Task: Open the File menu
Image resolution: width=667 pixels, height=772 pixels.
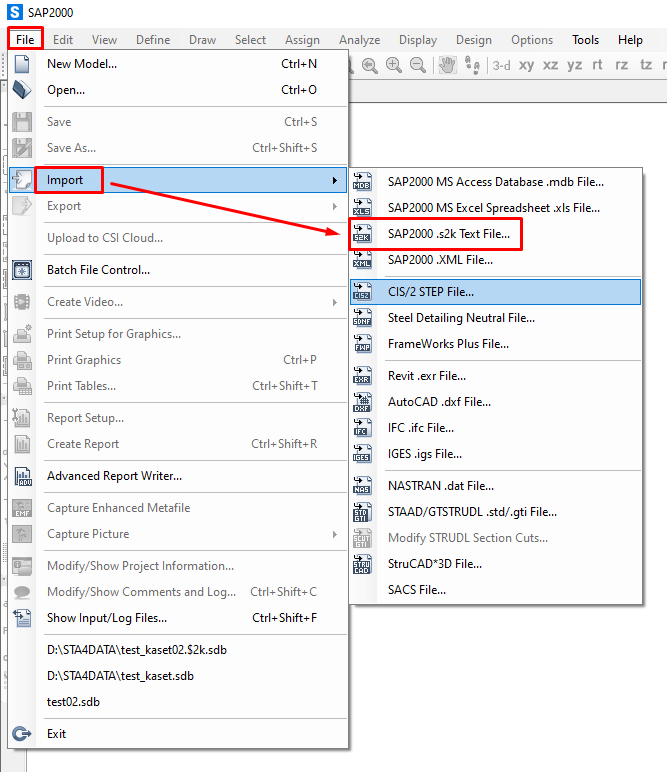Action: tap(25, 40)
